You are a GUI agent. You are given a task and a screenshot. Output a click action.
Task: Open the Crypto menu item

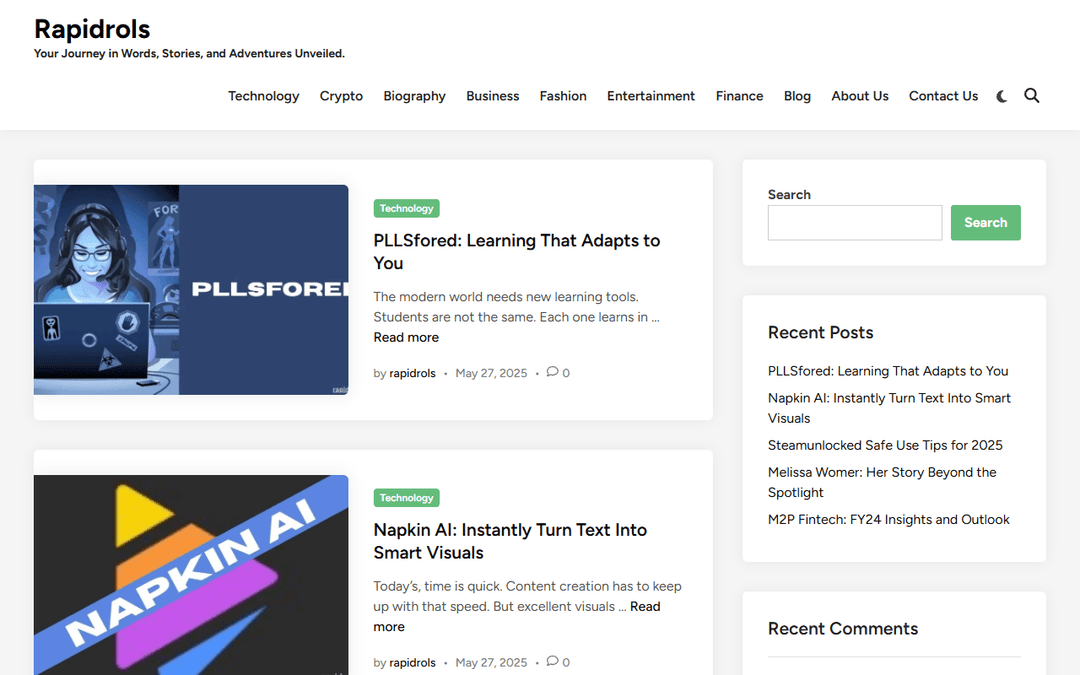(x=341, y=96)
